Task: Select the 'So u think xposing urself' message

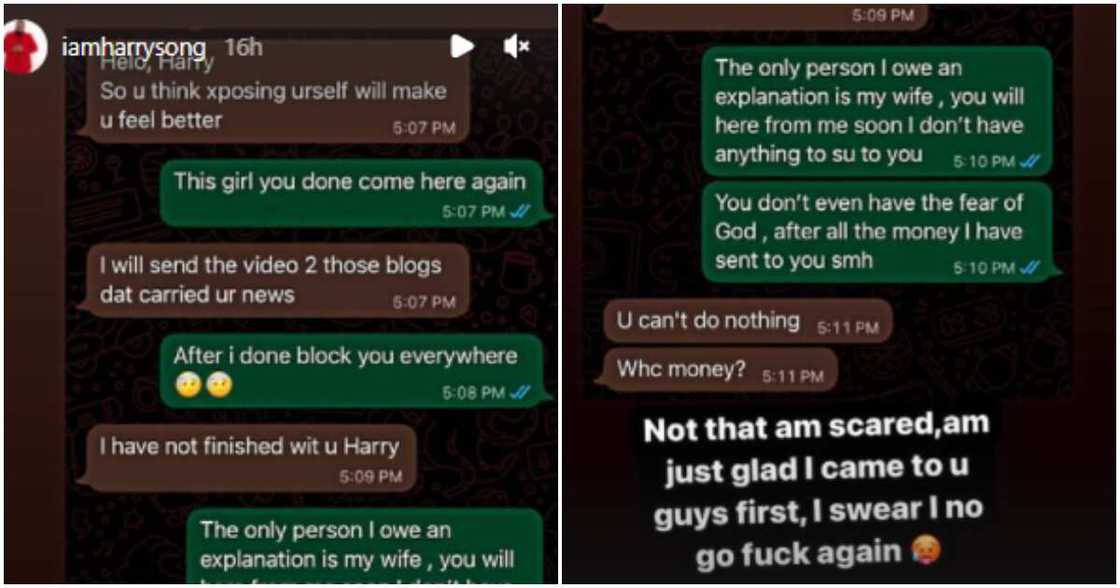Action: (x=274, y=96)
